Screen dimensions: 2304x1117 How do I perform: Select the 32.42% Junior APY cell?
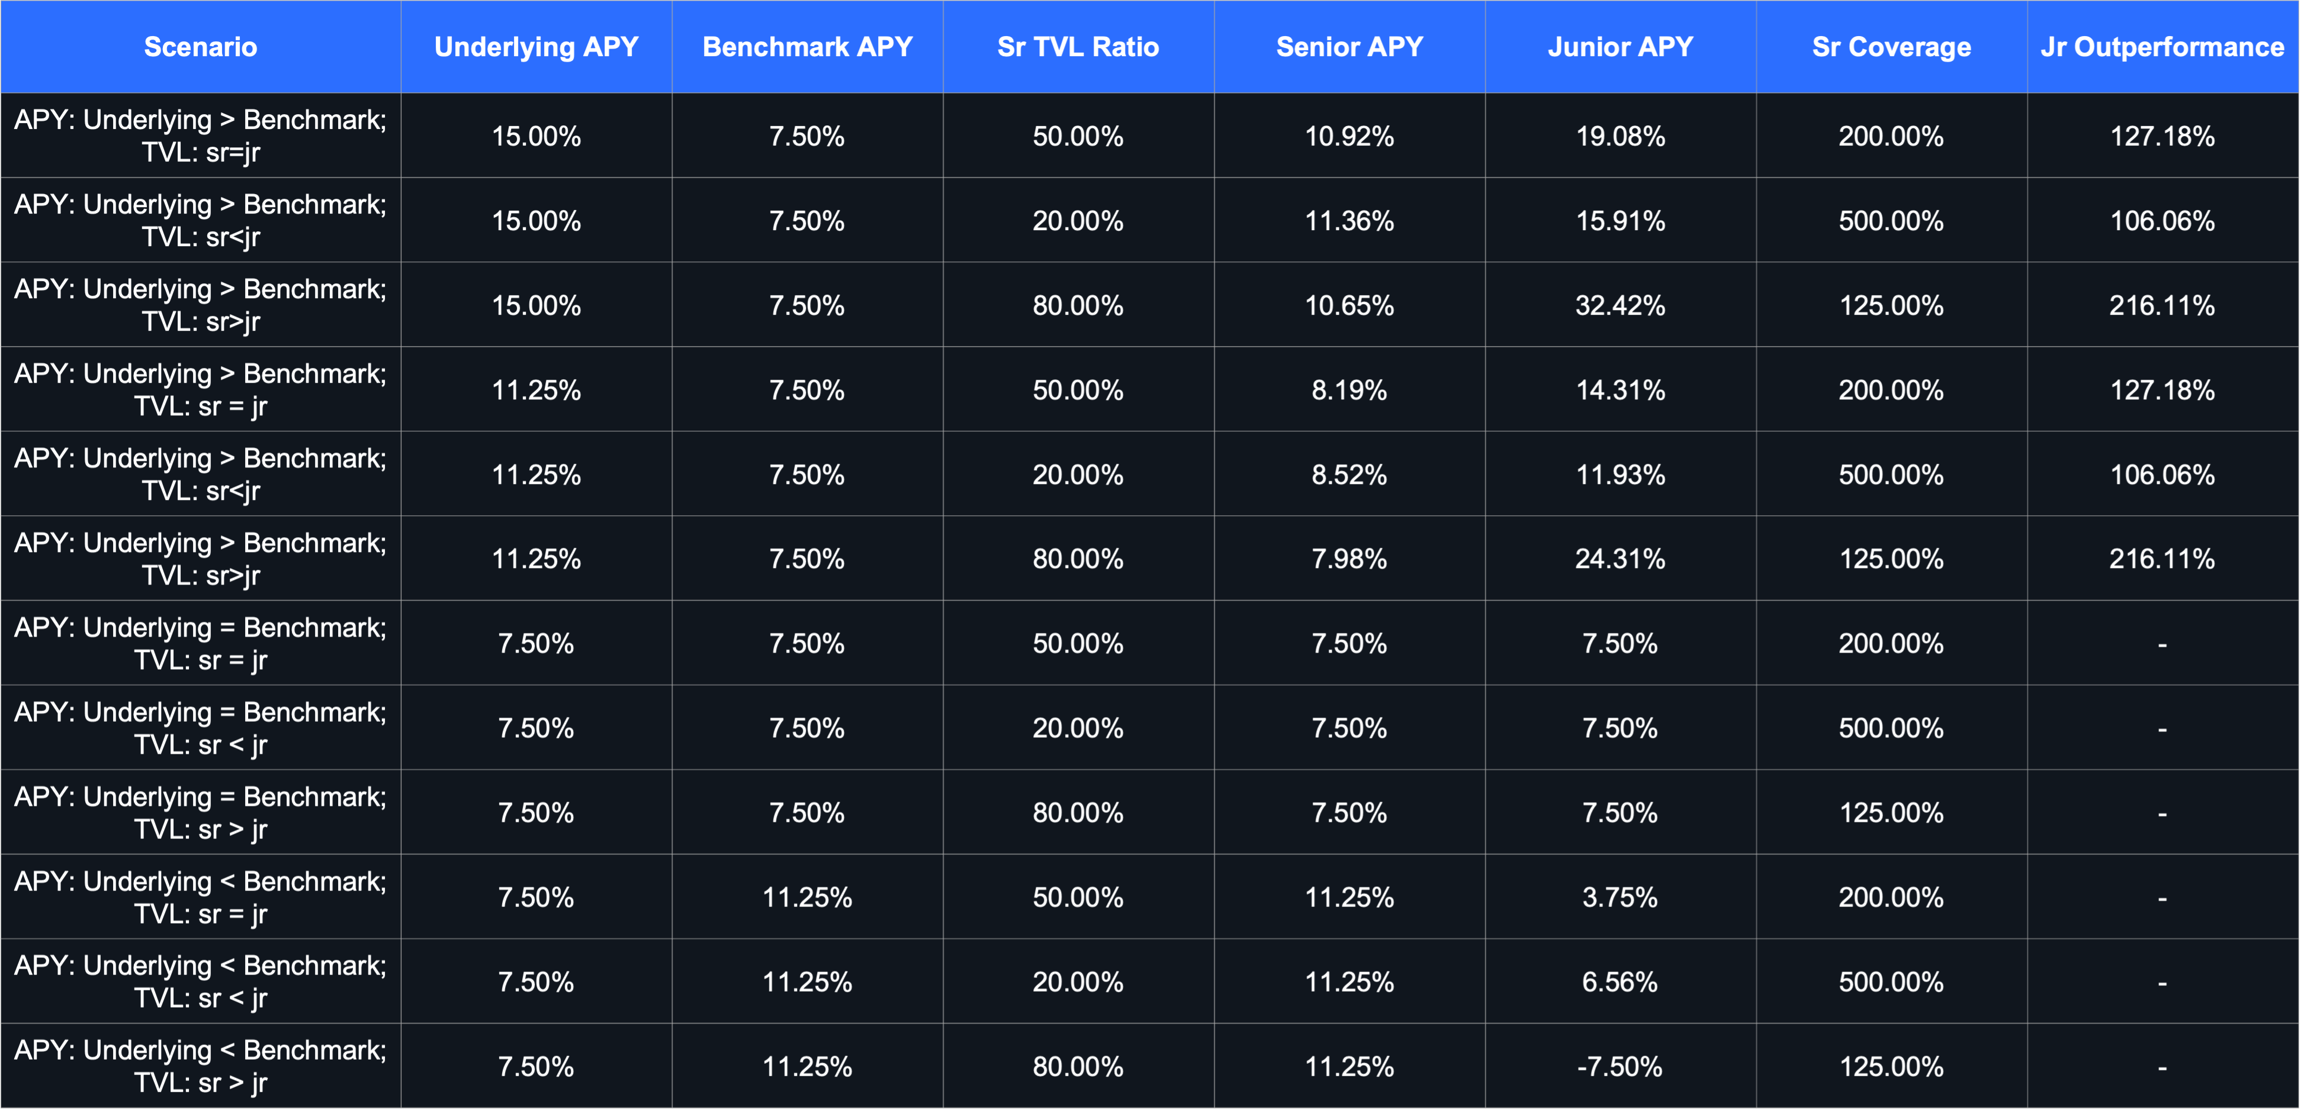(x=1620, y=305)
